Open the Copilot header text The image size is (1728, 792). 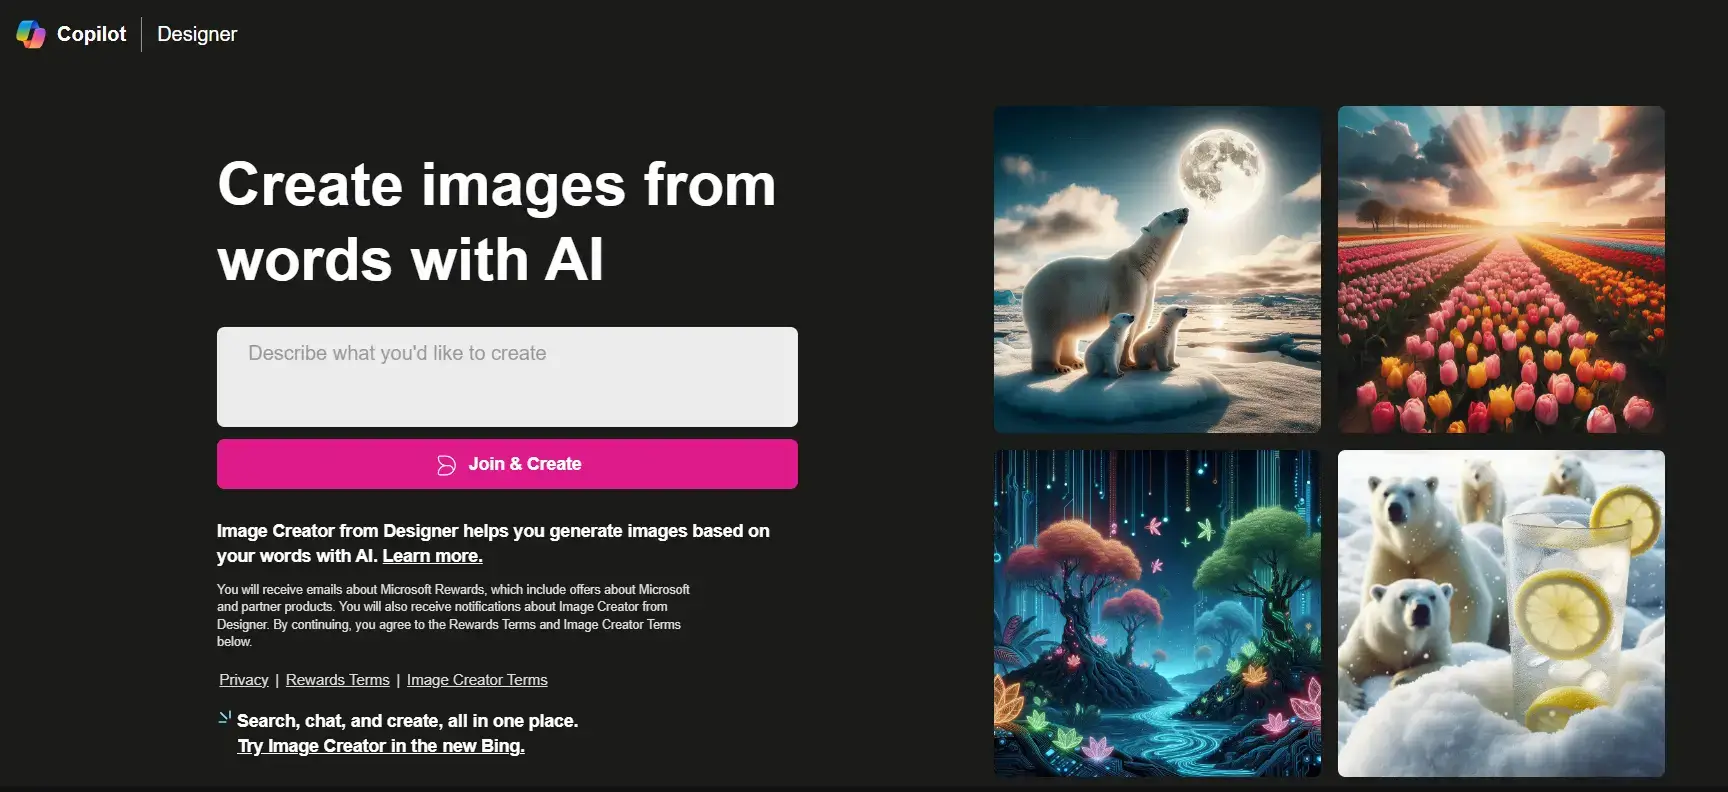click(92, 34)
